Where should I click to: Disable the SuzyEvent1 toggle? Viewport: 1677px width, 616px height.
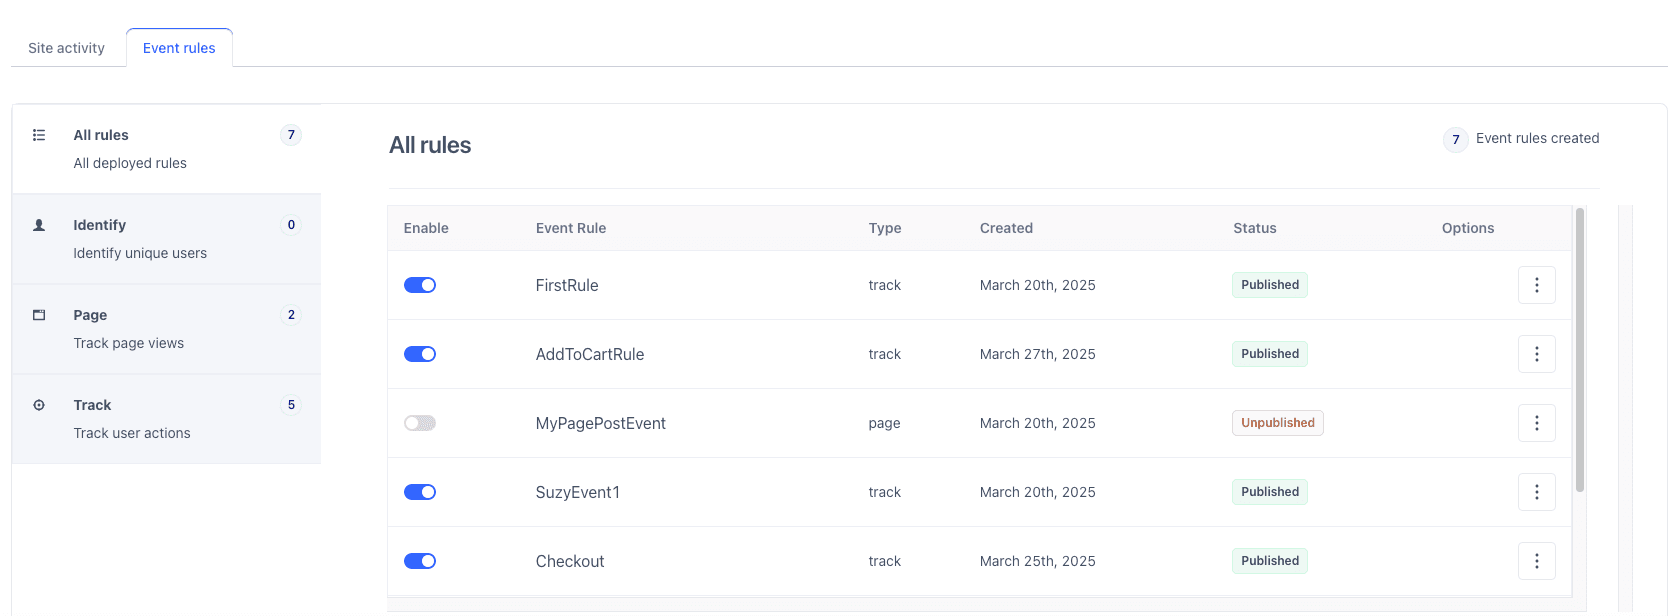click(420, 492)
